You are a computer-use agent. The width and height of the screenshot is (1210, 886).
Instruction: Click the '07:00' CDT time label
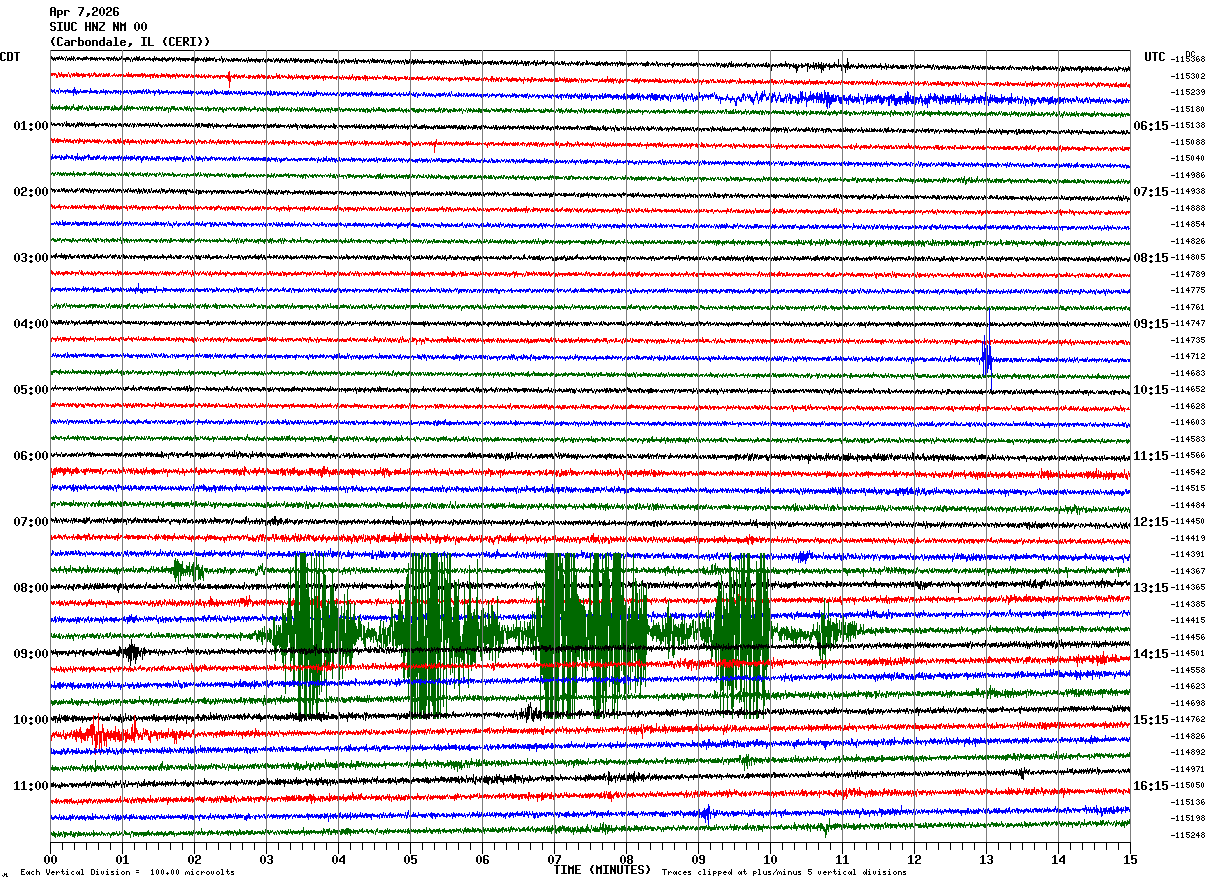[31, 522]
